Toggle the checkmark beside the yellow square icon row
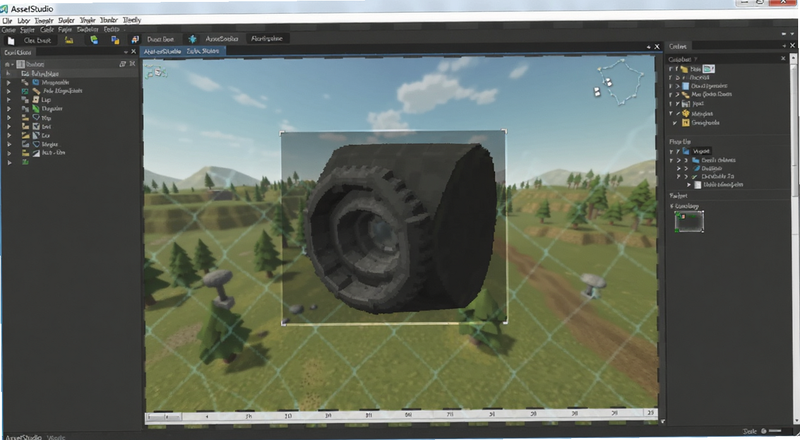The height and width of the screenshot is (440, 800). tap(675, 123)
